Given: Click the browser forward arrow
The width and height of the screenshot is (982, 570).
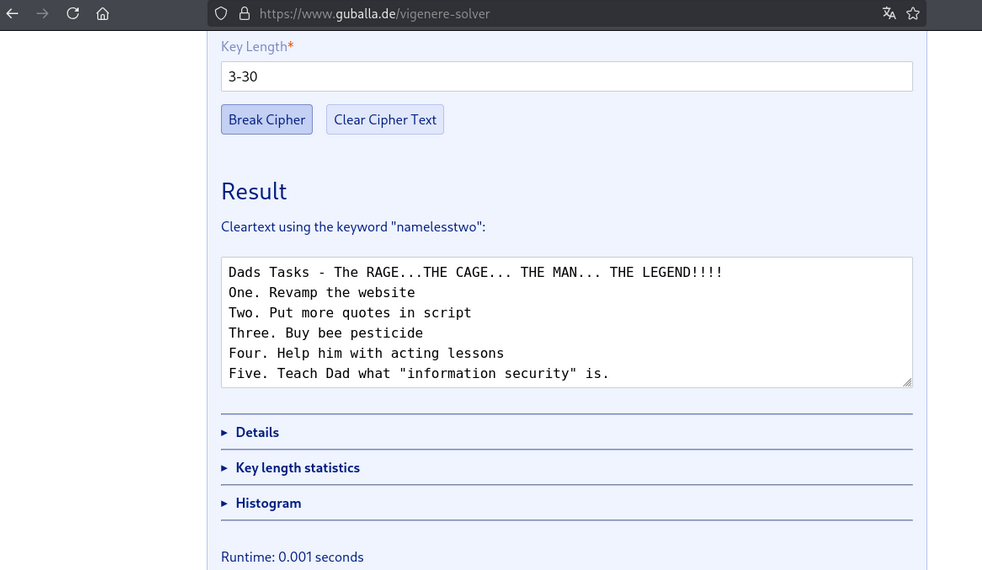Looking at the screenshot, I should [42, 14].
